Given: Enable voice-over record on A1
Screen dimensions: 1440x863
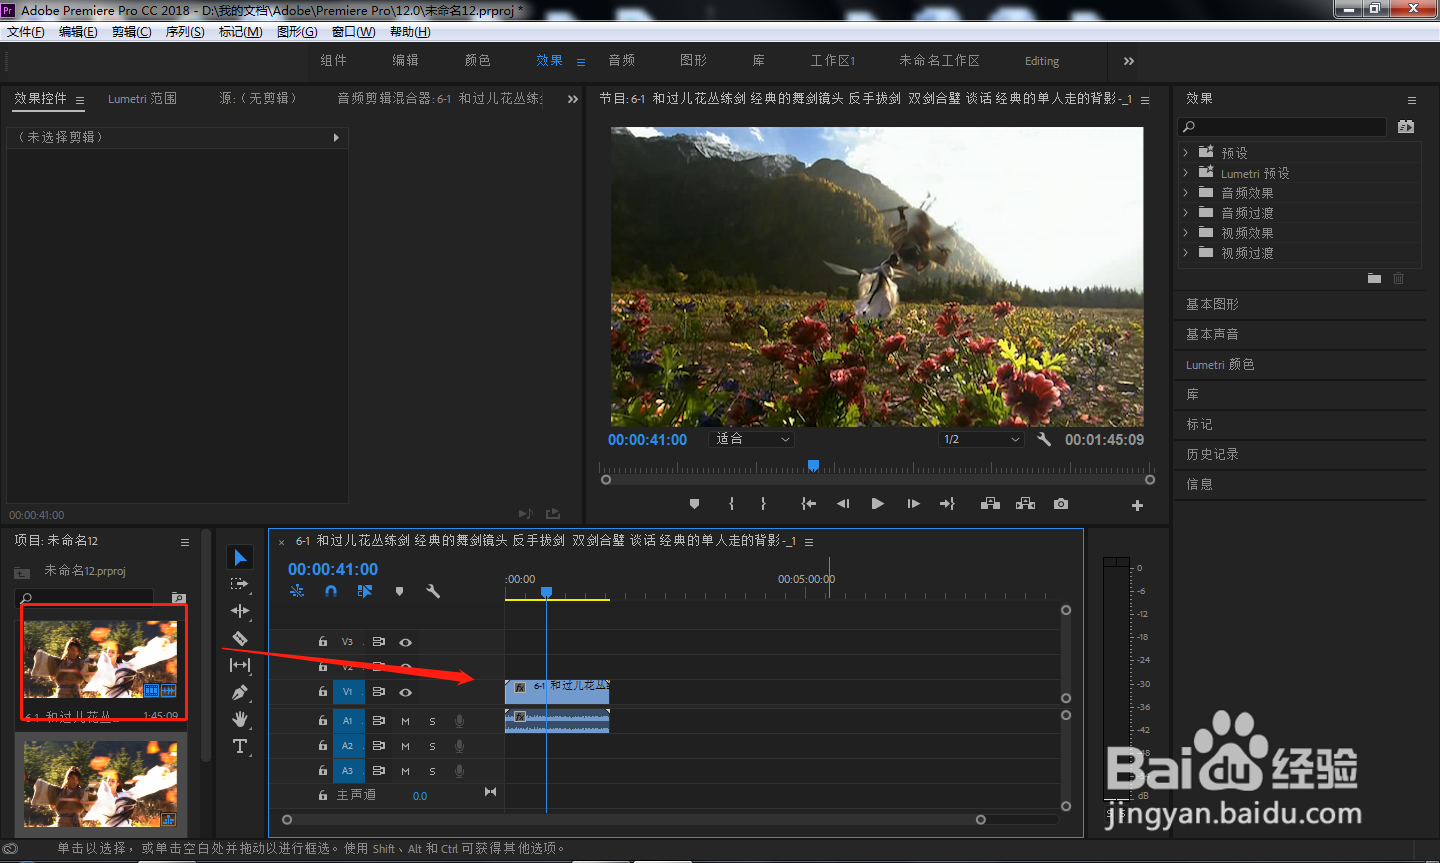Looking at the screenshot, I should (x=459, y=721).
